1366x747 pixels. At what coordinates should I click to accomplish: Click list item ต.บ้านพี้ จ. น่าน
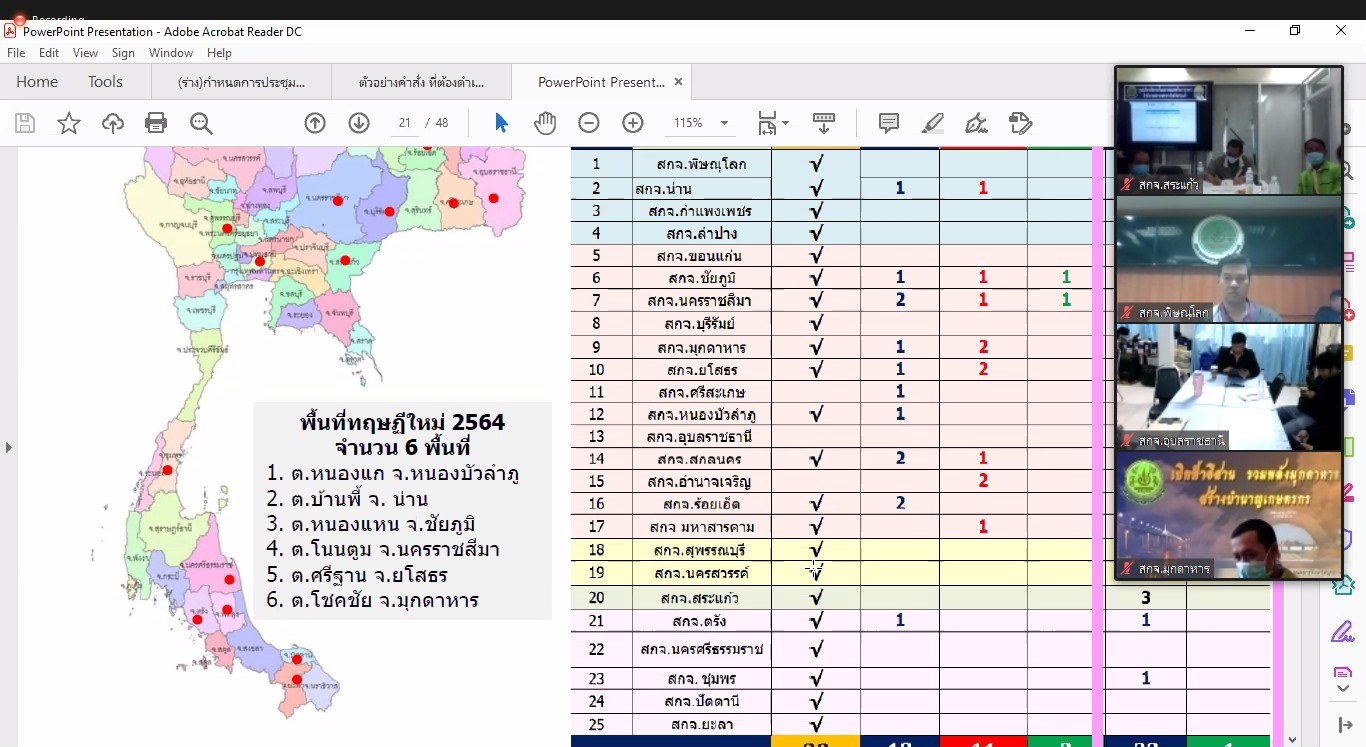pyautogui.click(x=347, y=499)
